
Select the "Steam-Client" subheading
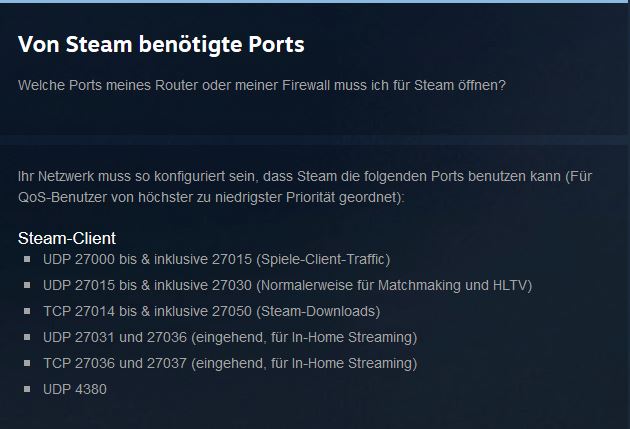coord(67,238)
